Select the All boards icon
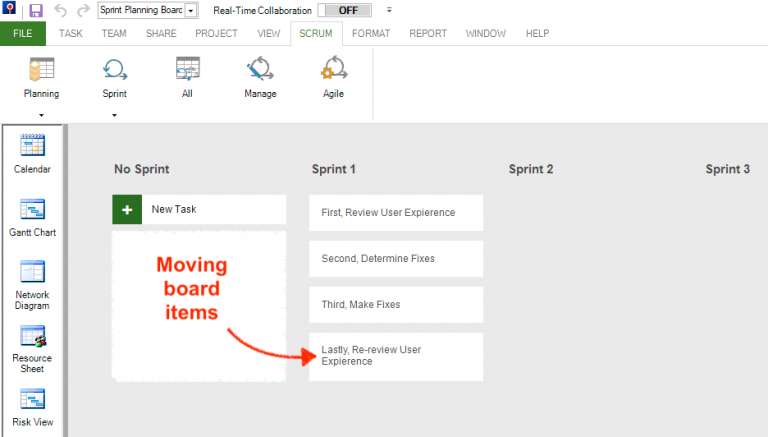768x437 pixels. (x=187, y=70)
